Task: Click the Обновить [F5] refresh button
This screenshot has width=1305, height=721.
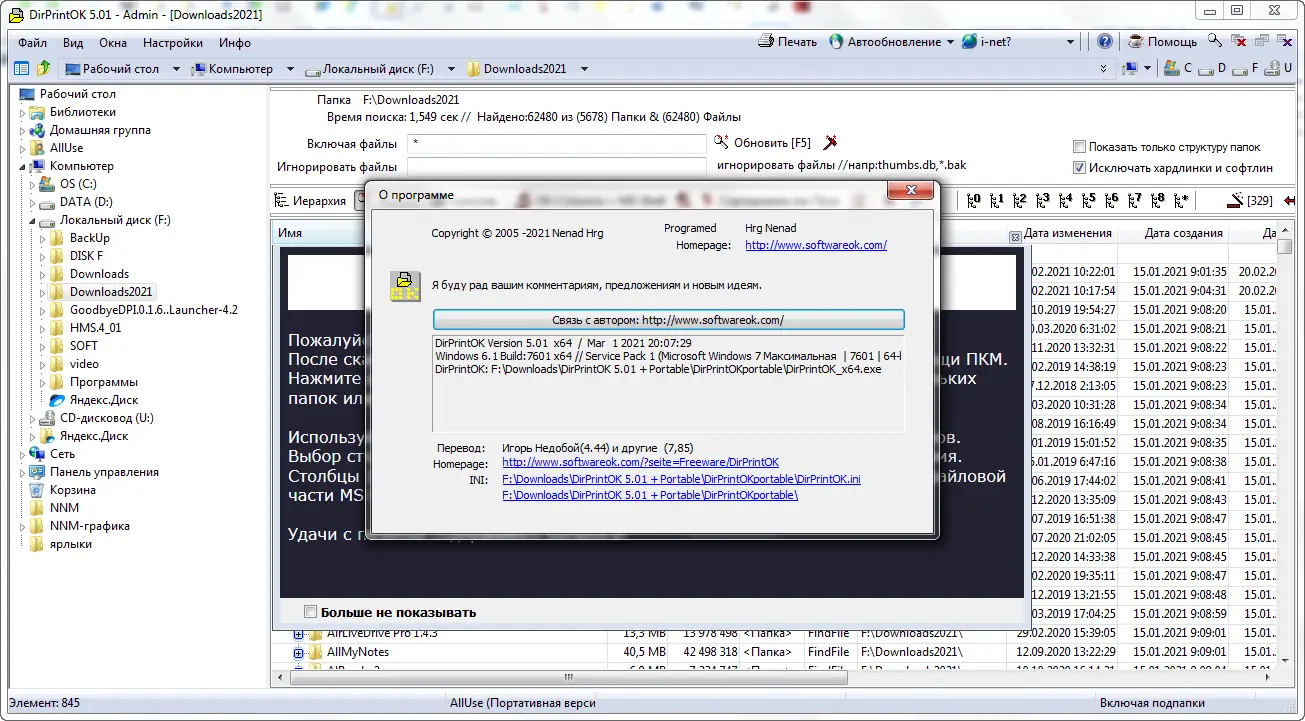Action: 763,143
